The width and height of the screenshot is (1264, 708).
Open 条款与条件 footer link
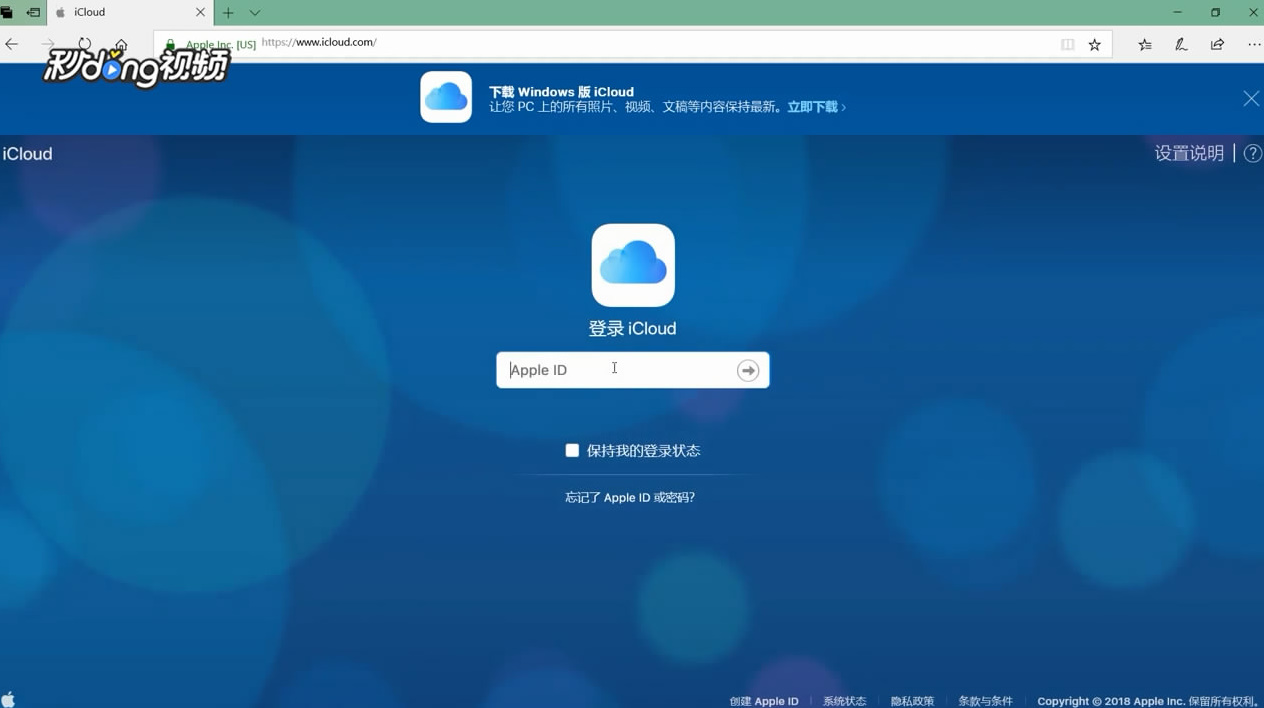(985, 701)
